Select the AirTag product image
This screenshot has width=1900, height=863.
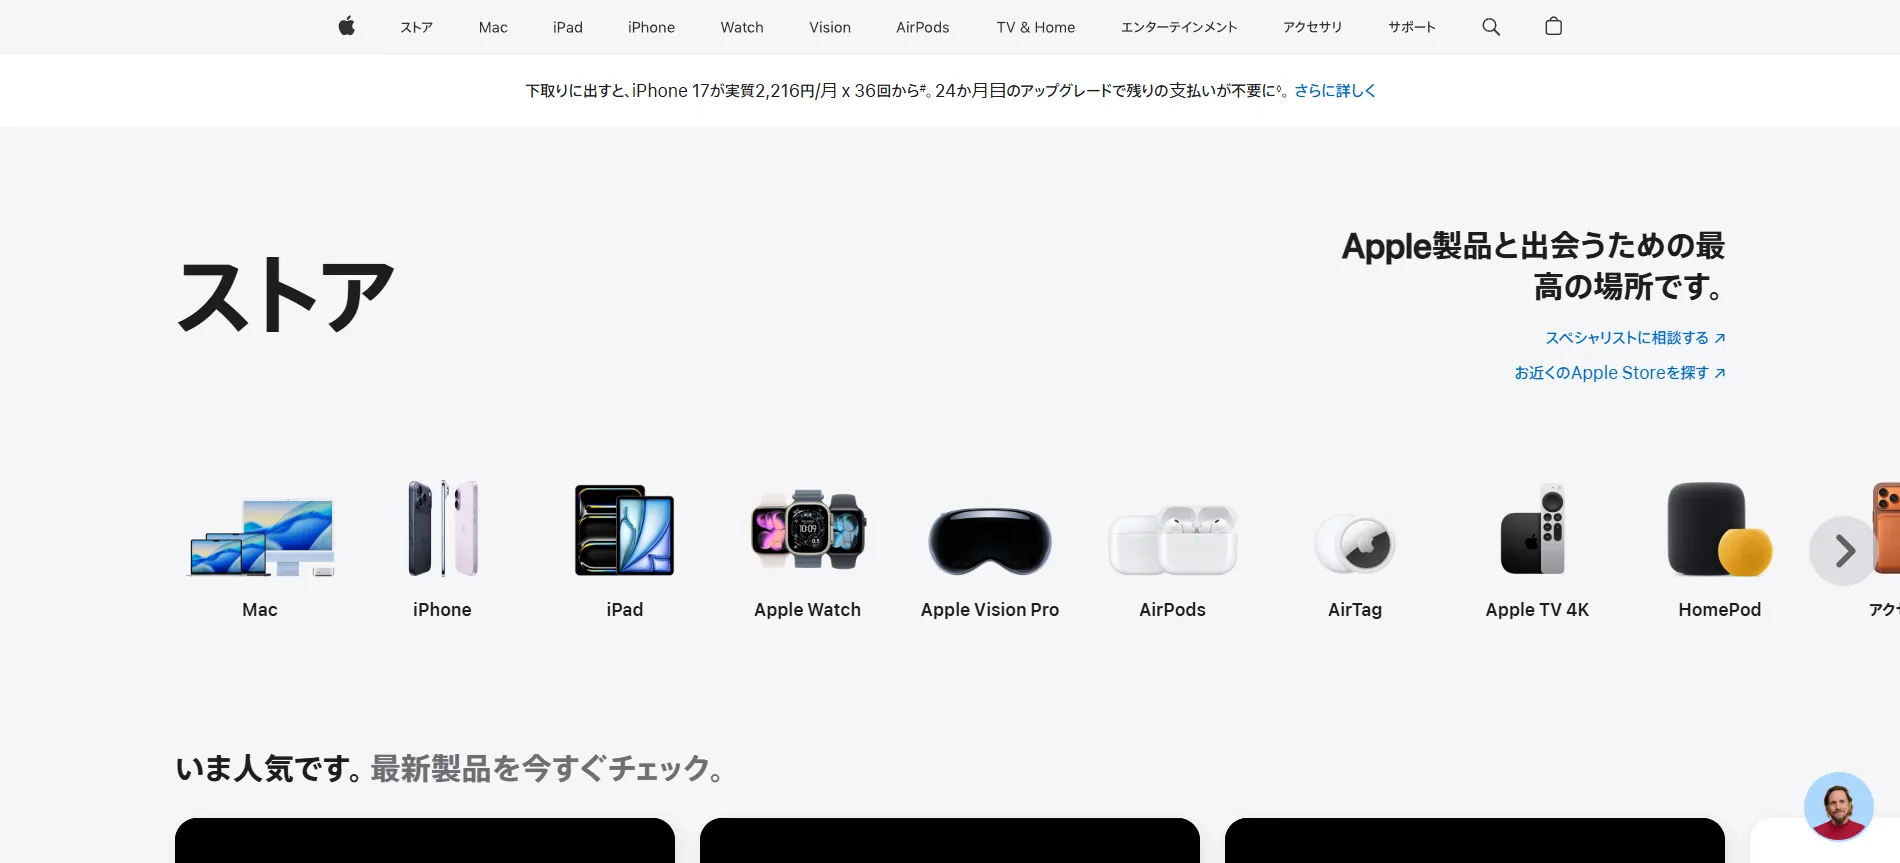[x=1355, y=544]
